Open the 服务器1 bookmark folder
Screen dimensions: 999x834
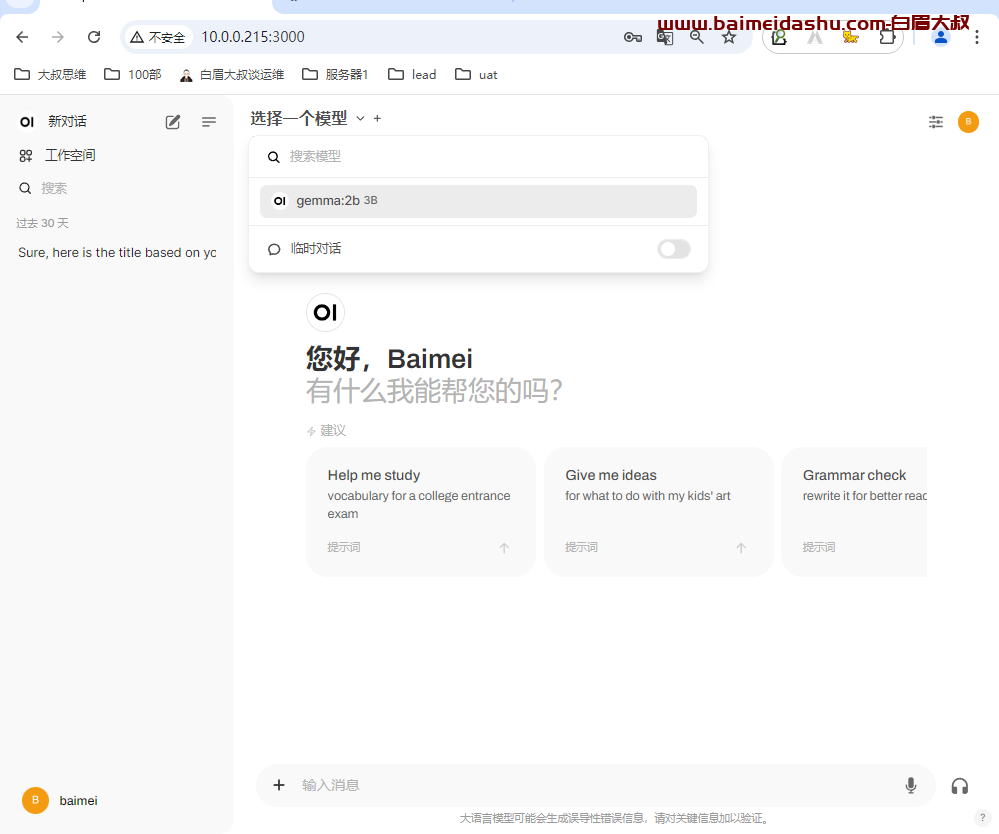(335, 75)
